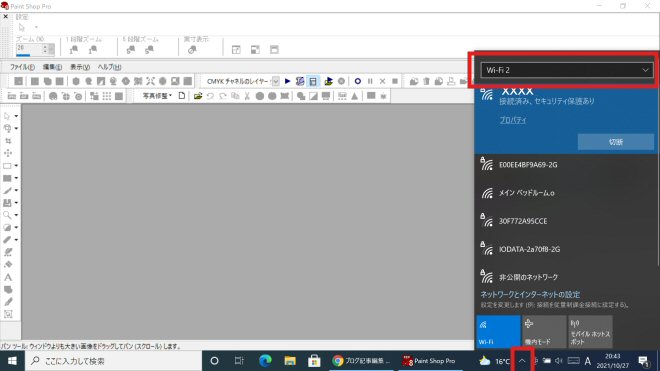Image resolution: width=660 pixels, height=371 pixels.
Task: Select the Clone stamp tool in the tool palette
Action: [7, 203]
